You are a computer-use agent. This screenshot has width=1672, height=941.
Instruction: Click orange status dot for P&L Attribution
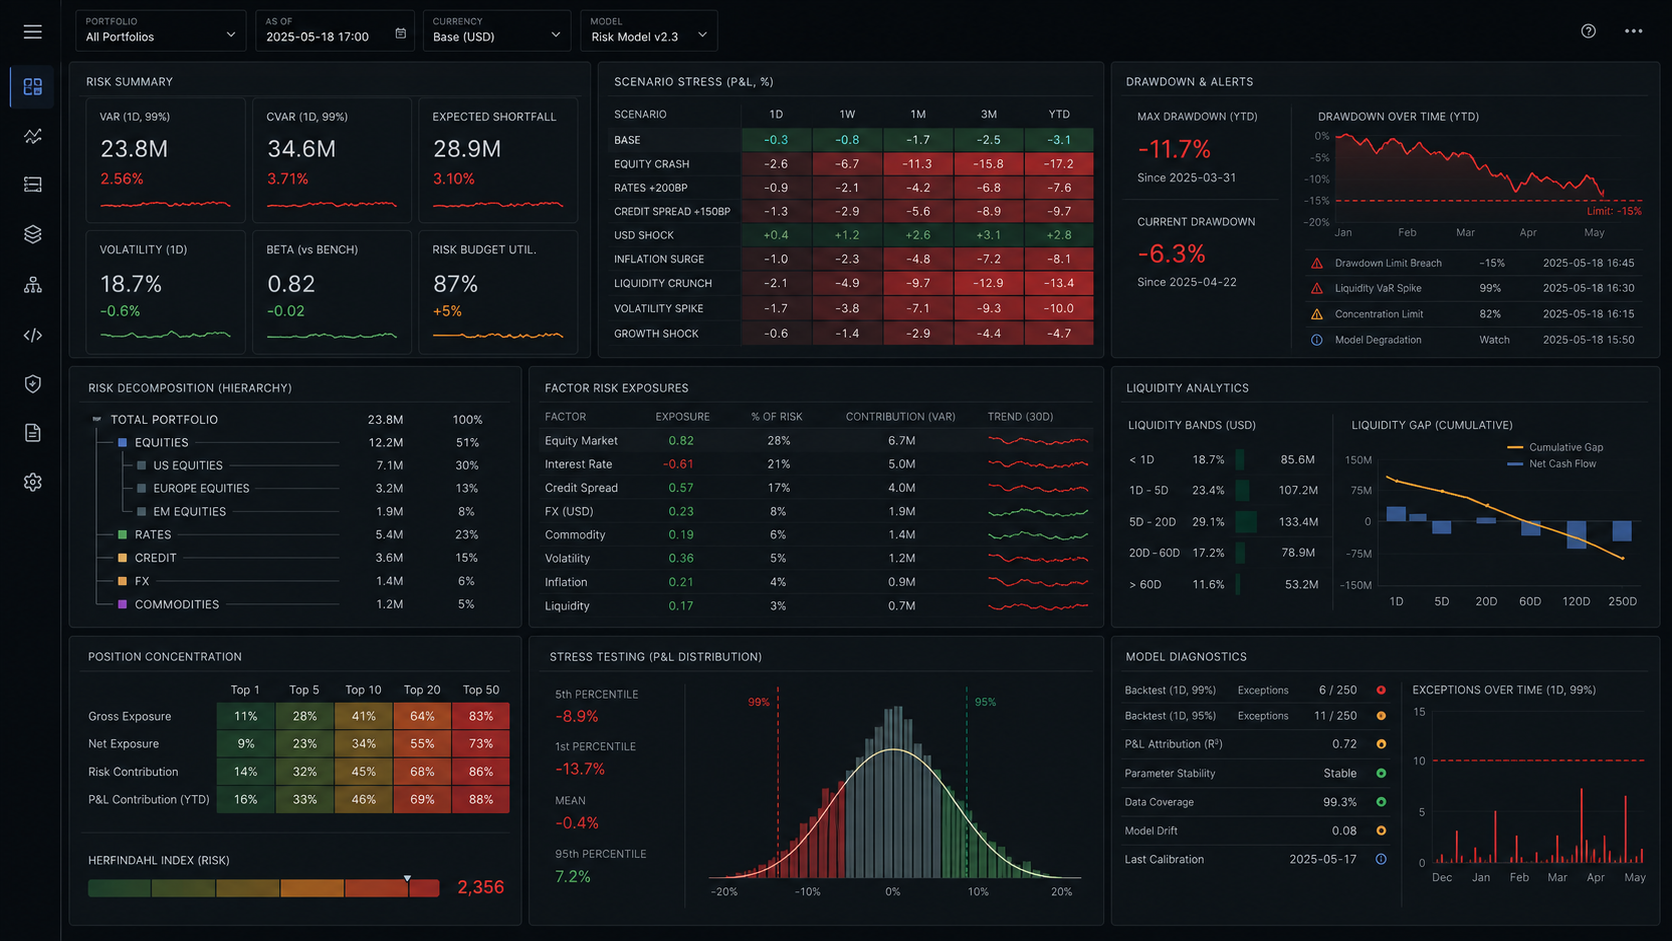[x=1381, y=744]
